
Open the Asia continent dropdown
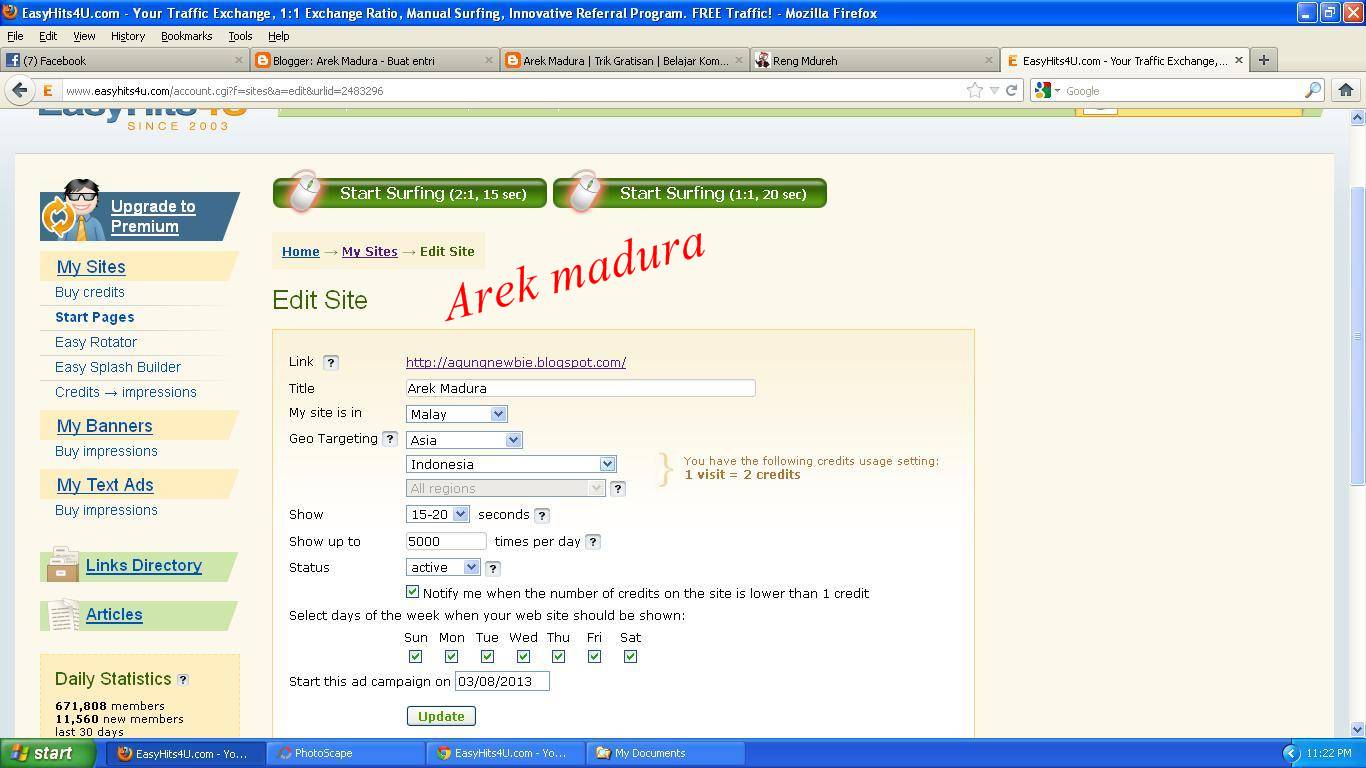pyautogui.click(x=464, y=440)
